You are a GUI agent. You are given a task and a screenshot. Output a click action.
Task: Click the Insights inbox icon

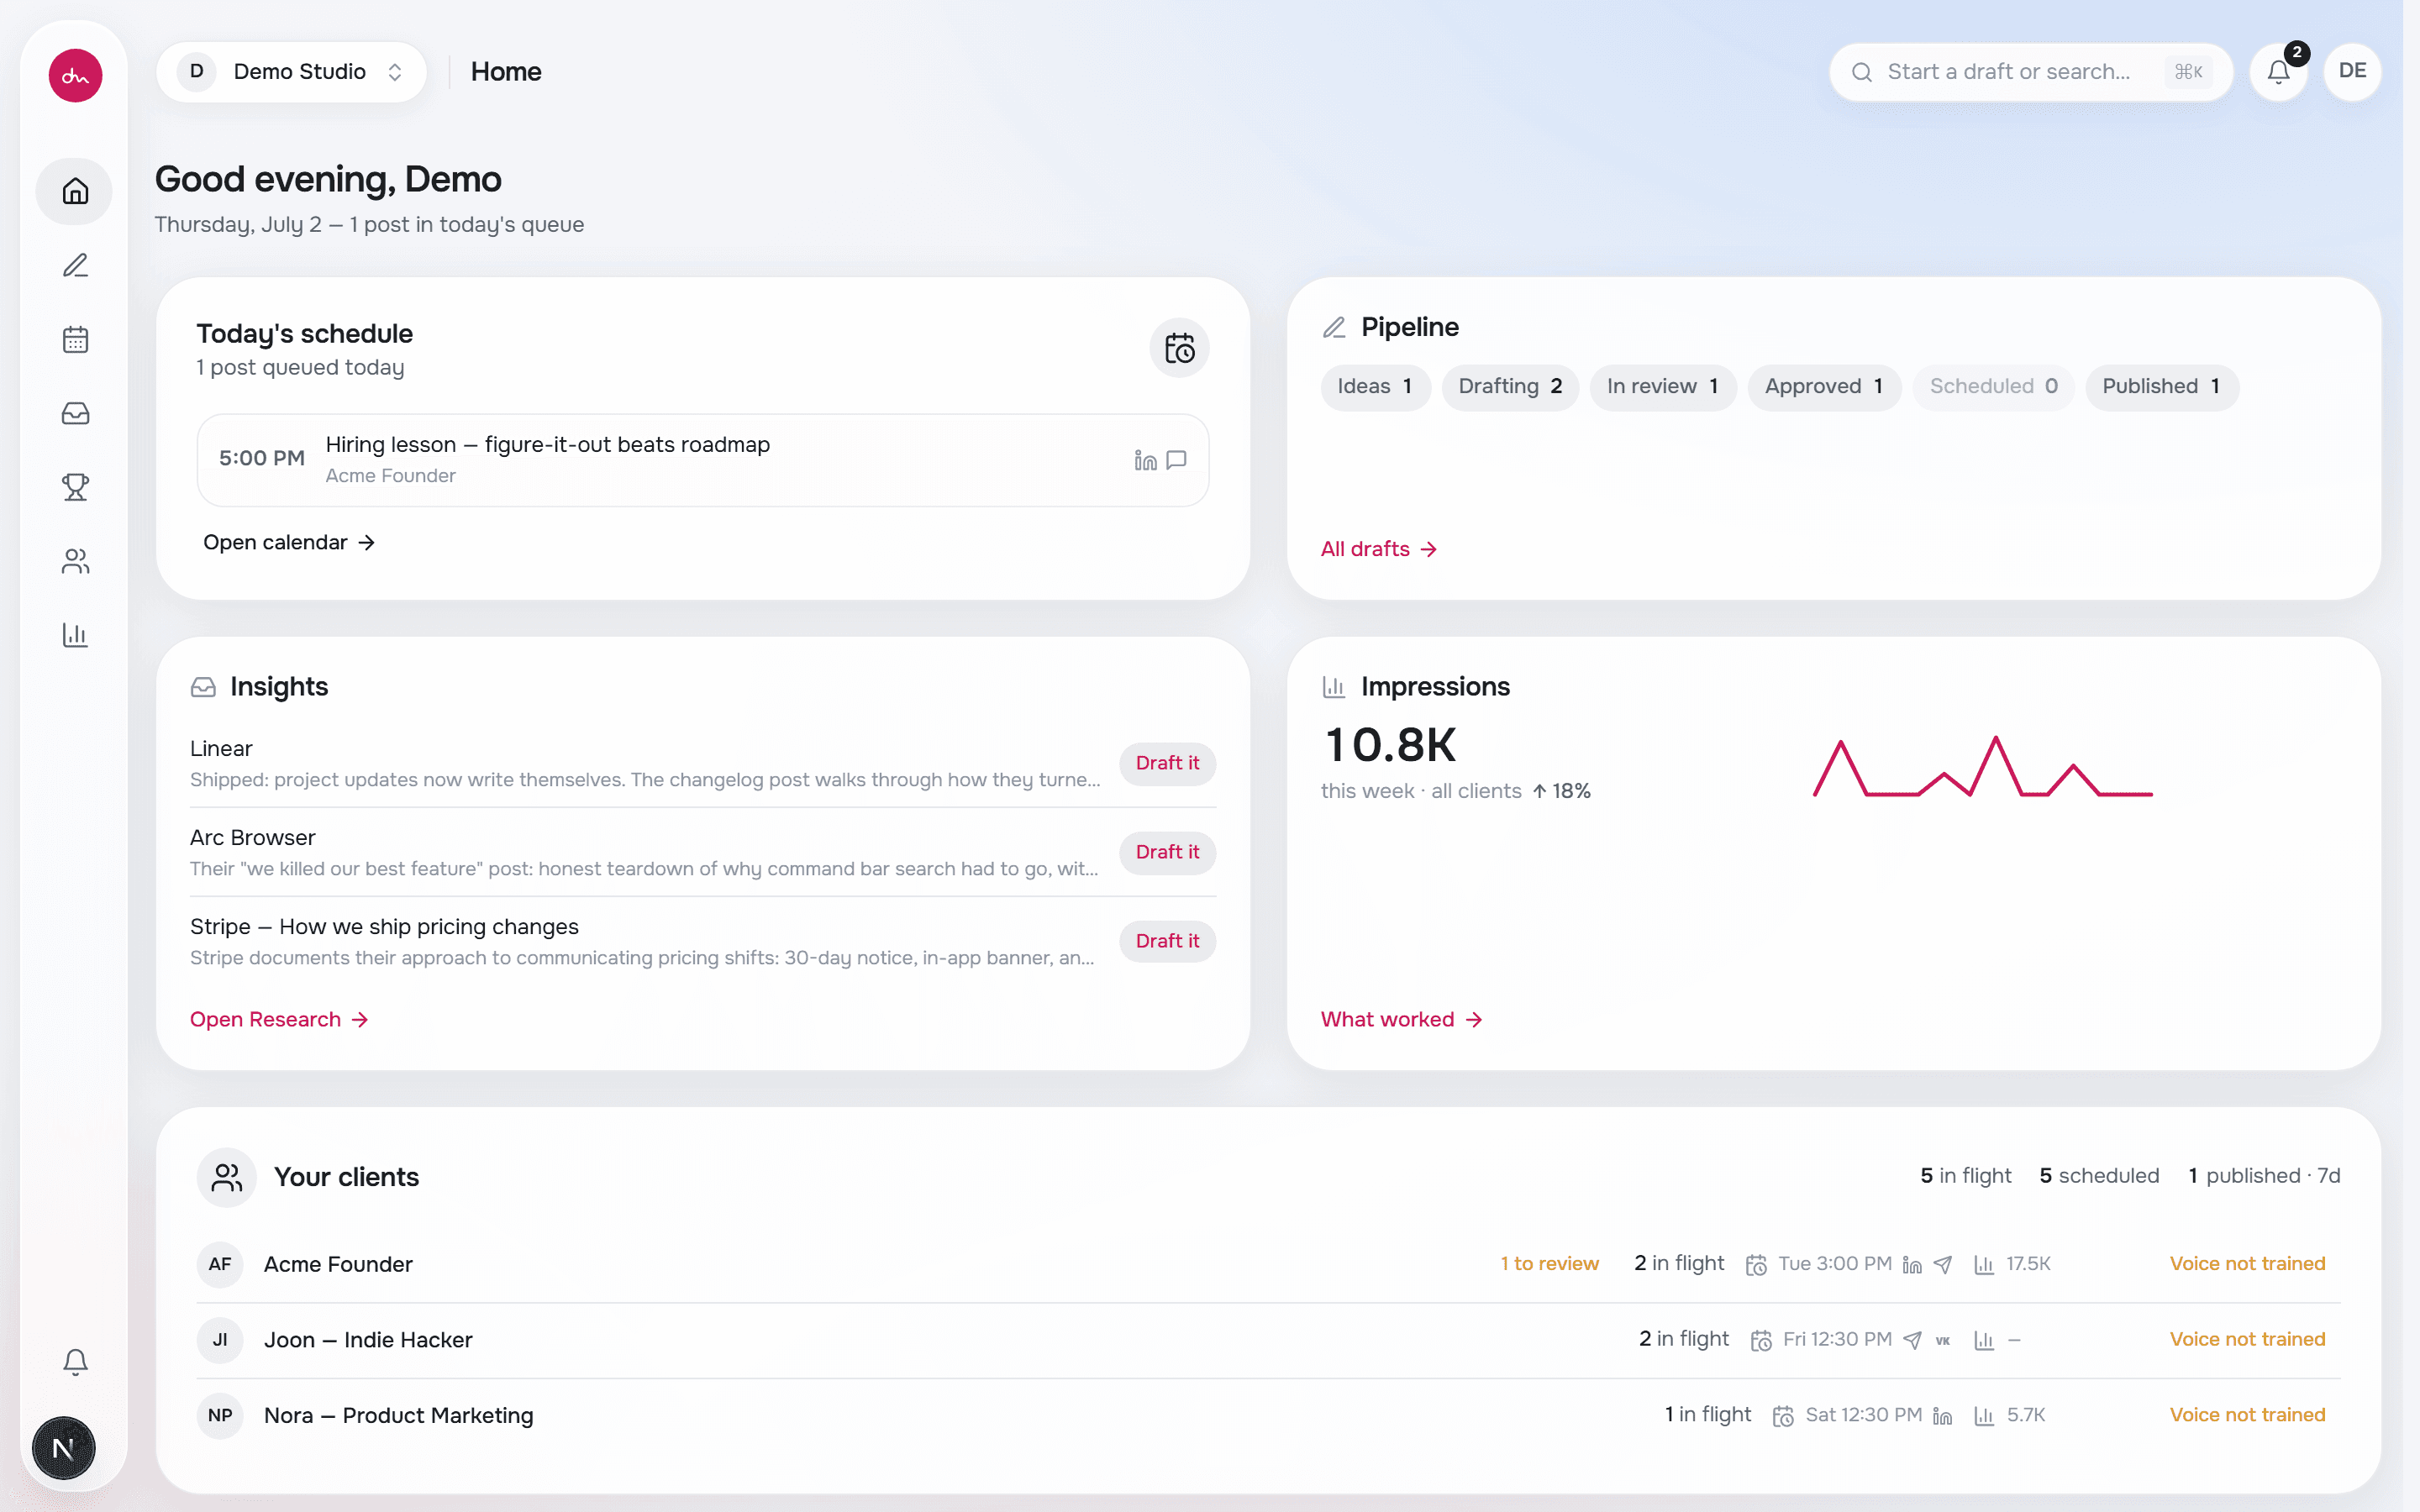[203, 687]
